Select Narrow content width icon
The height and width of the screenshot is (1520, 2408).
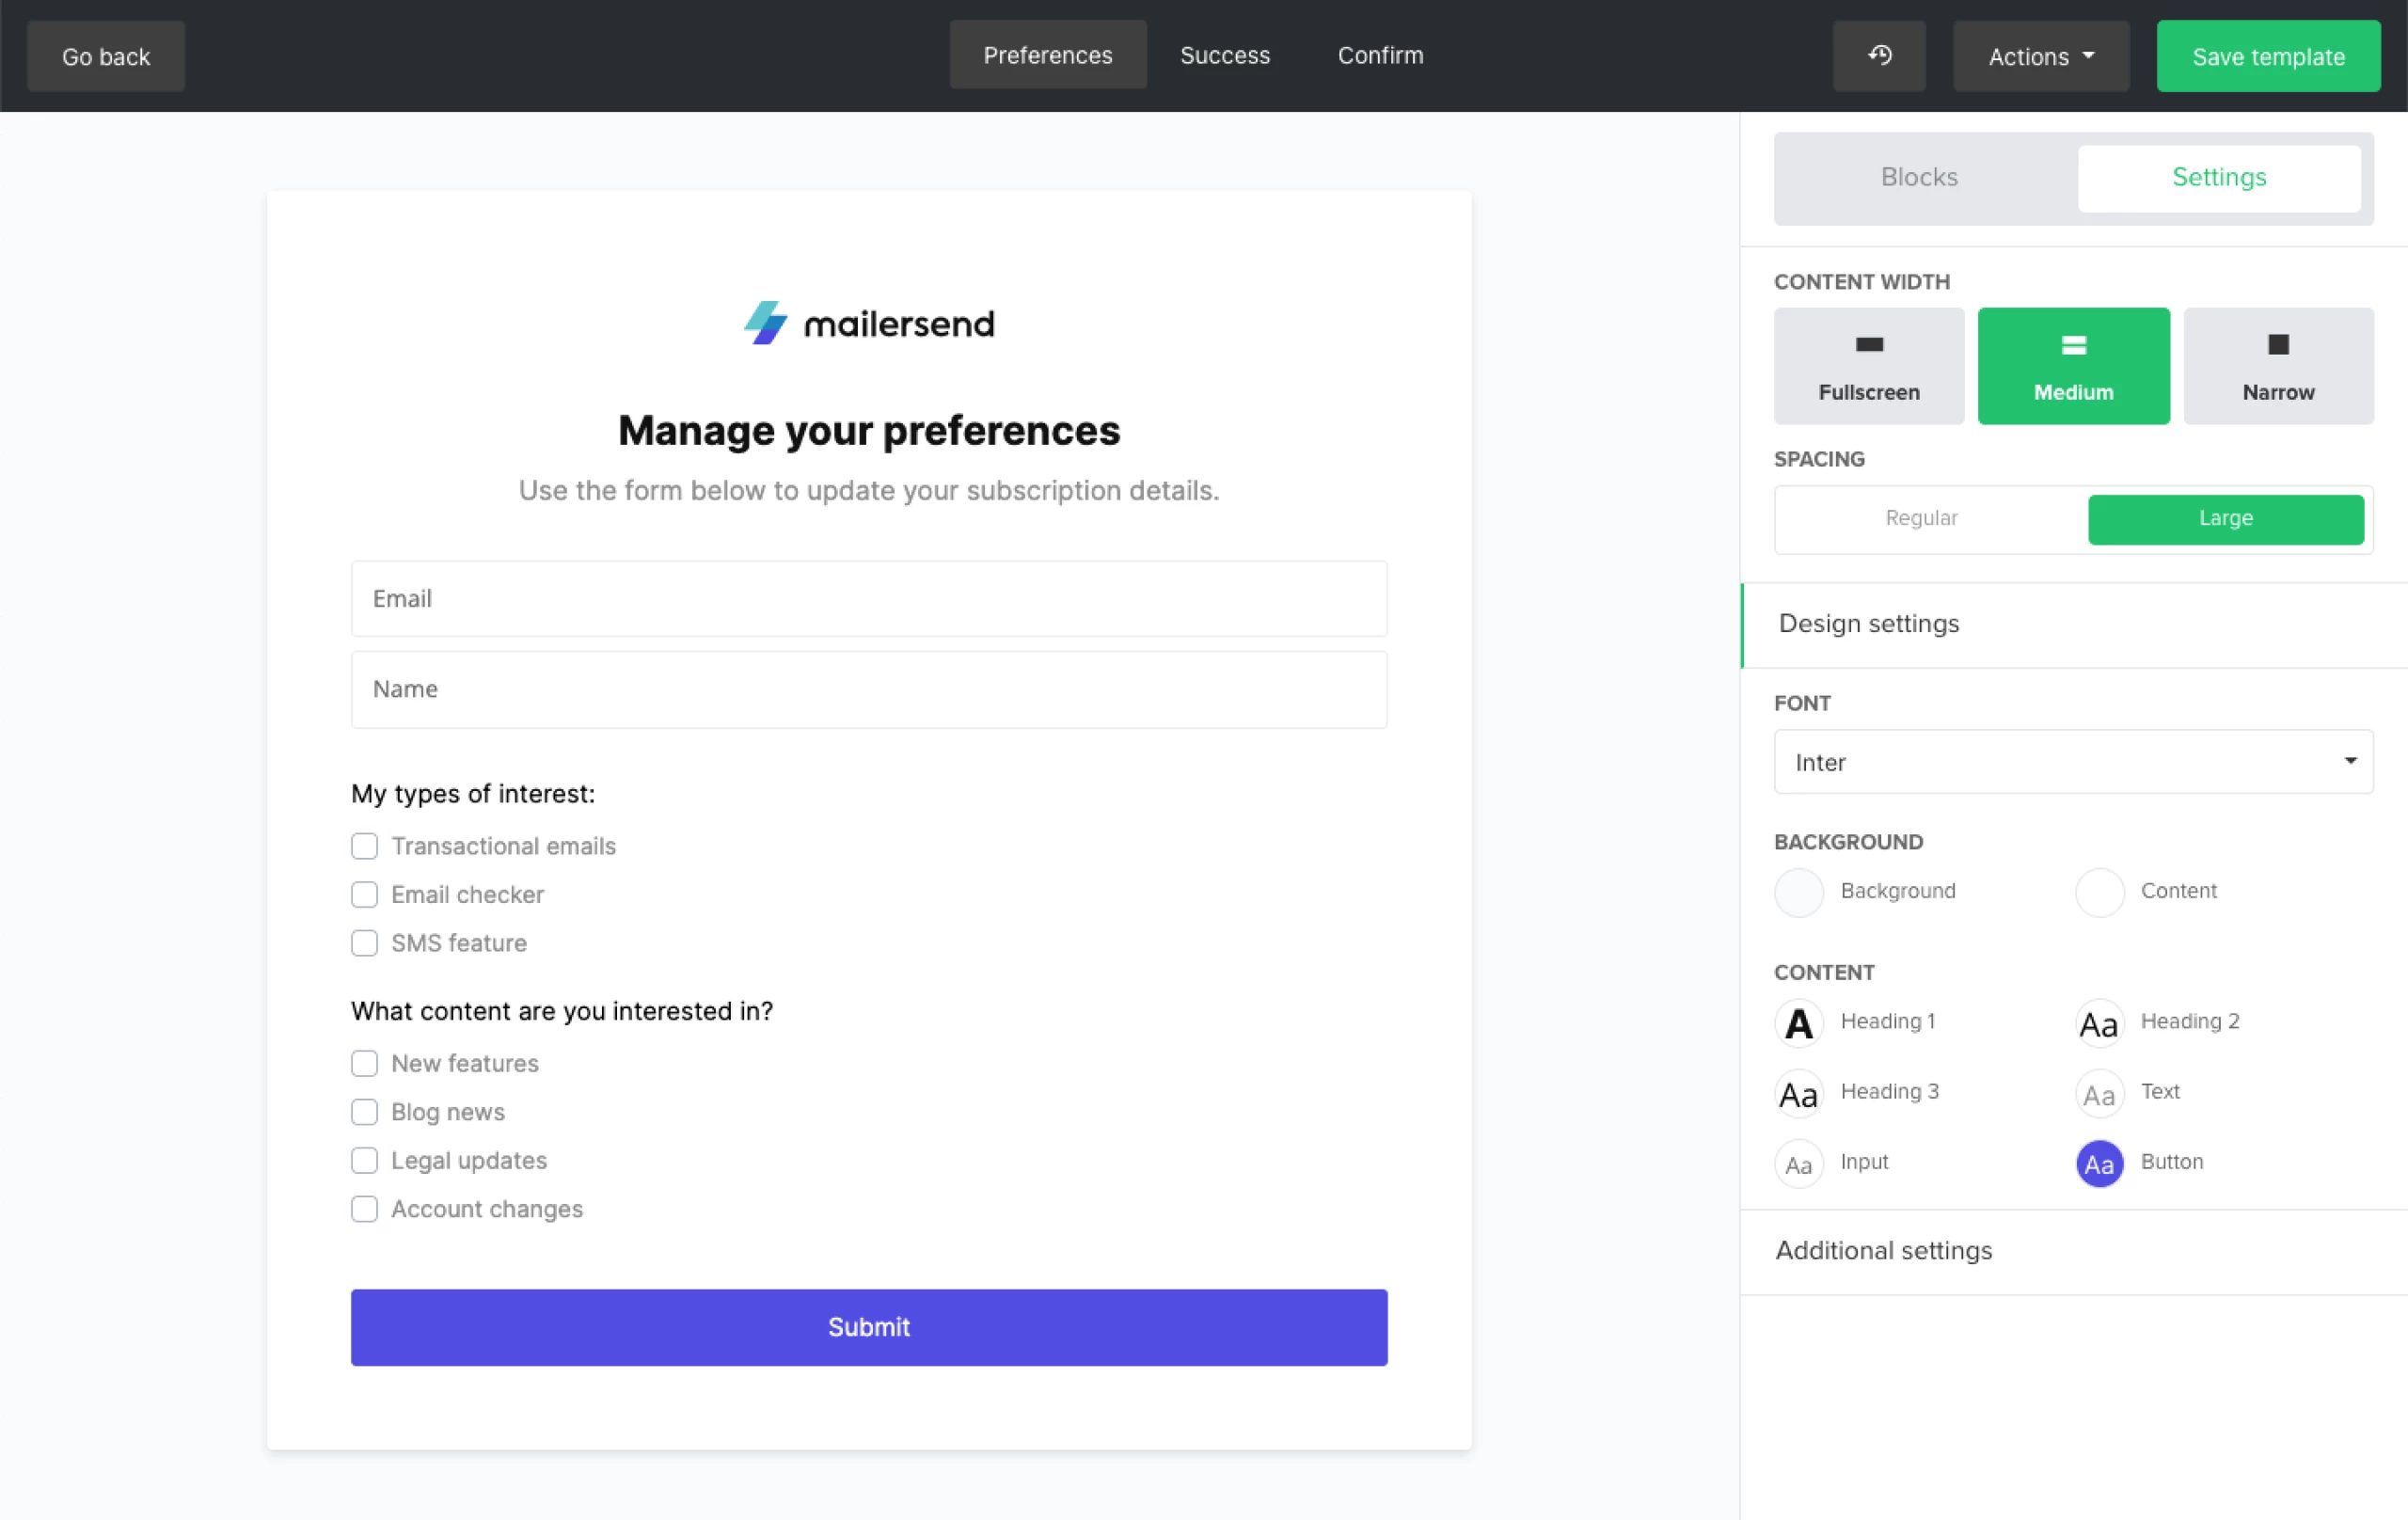pyautogui.click(x=2277, y=345)
